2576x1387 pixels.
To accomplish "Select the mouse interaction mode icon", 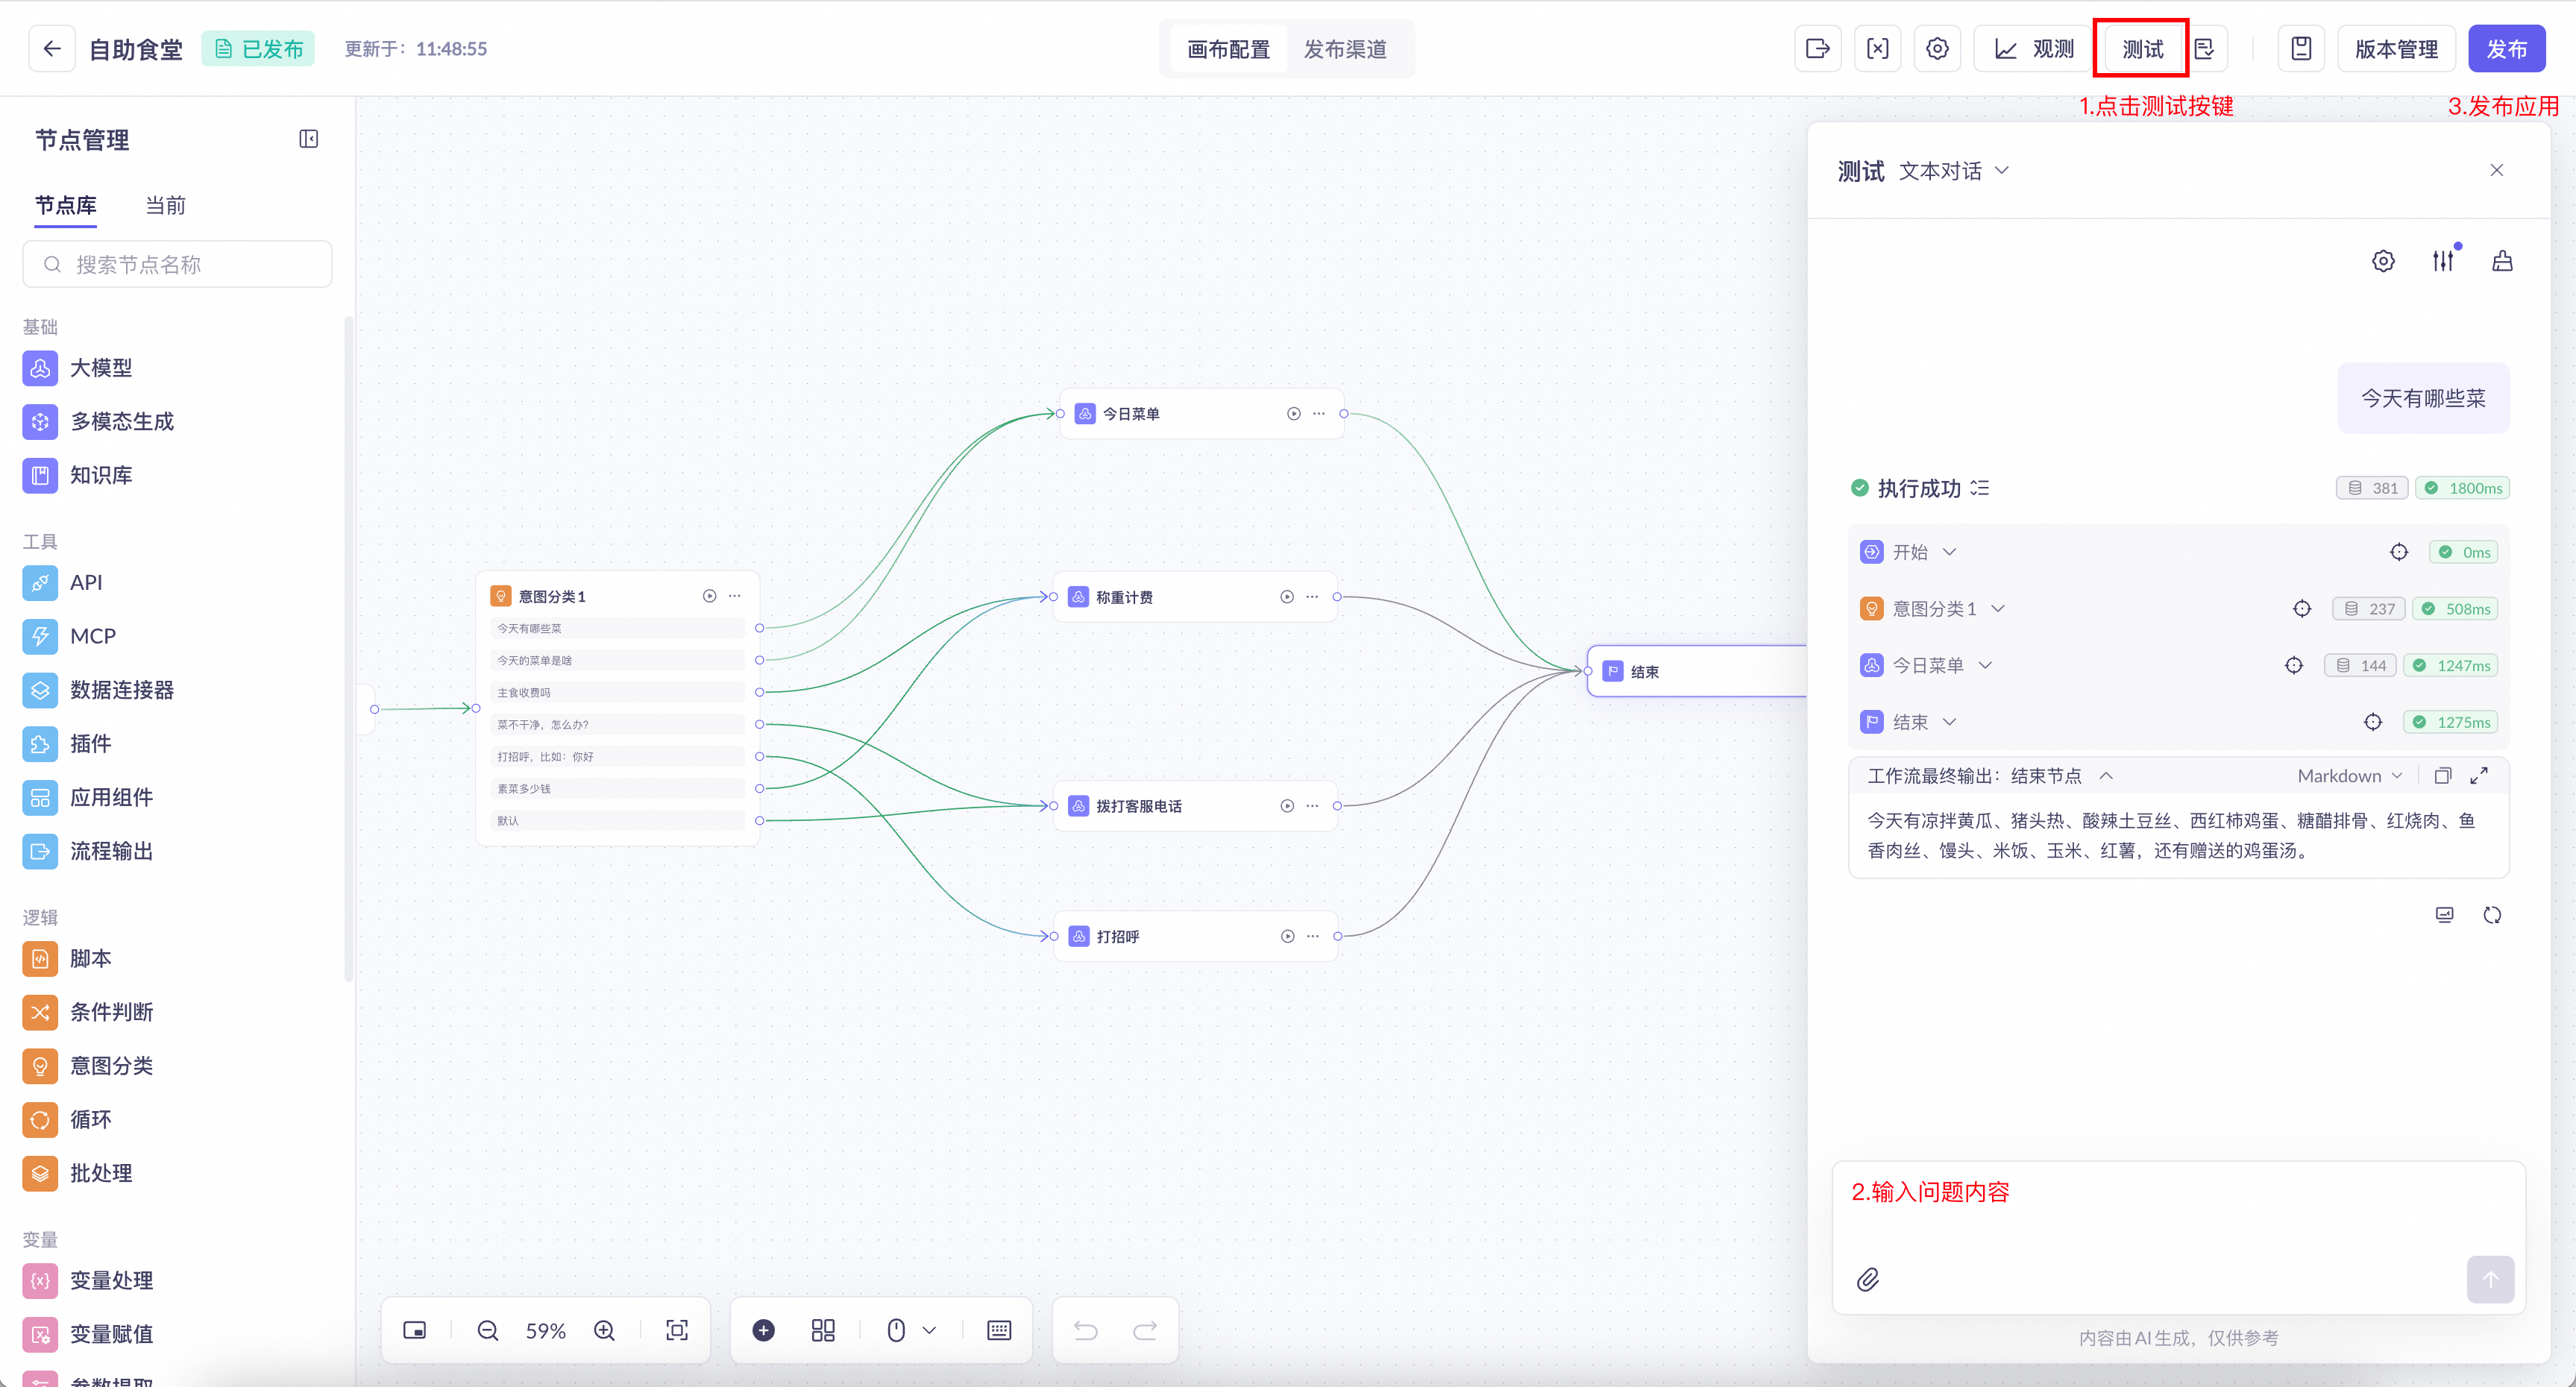I will pyautogui.click(x=896, y=1330).
